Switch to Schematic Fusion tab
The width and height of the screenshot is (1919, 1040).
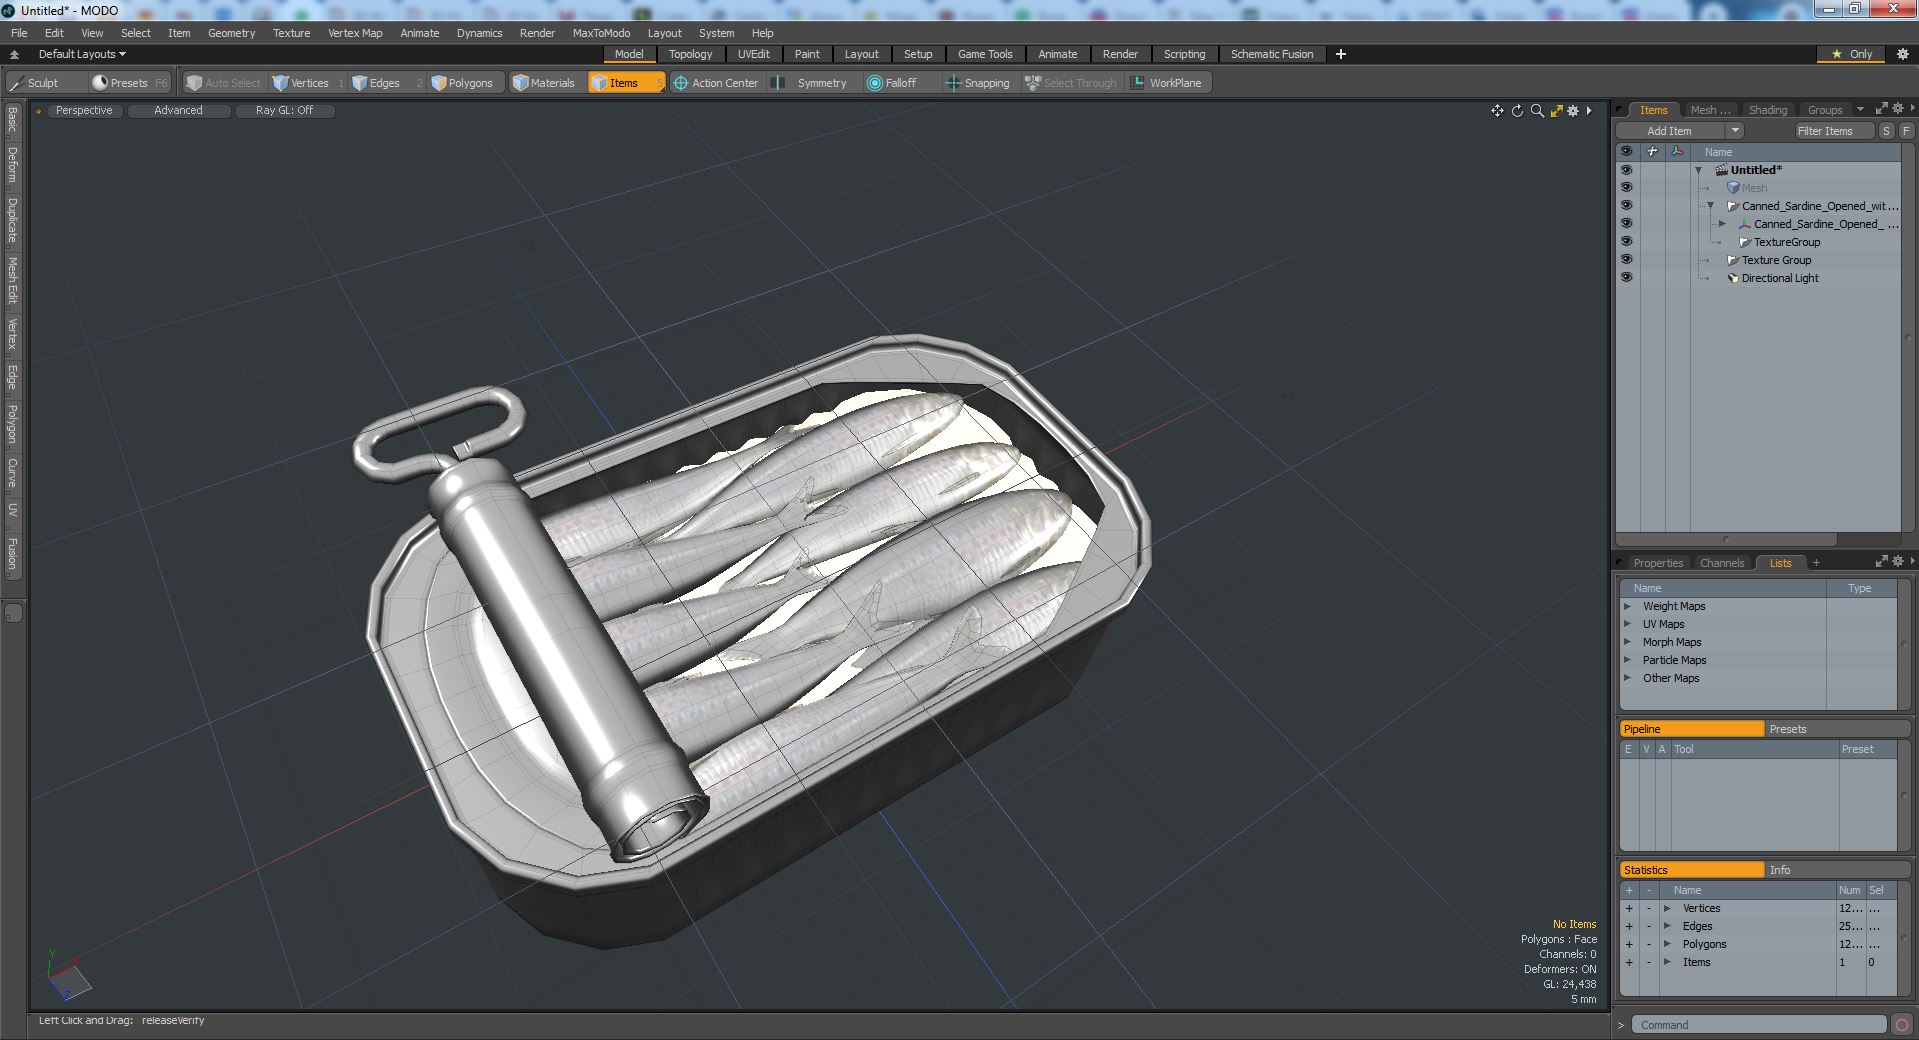click(1271, 54)
